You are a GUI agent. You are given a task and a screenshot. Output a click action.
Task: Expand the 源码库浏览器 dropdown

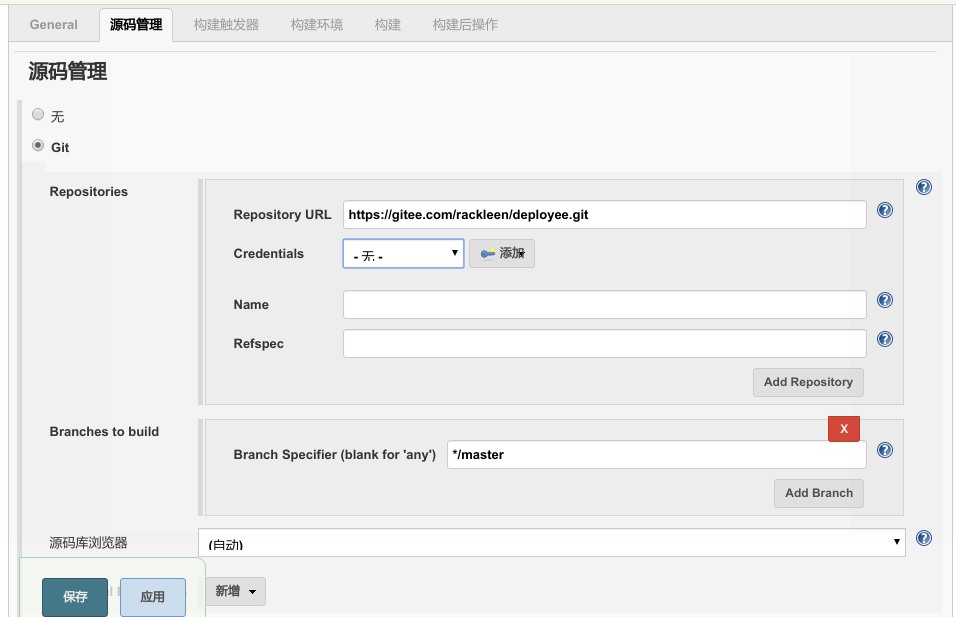pos(551,543)
